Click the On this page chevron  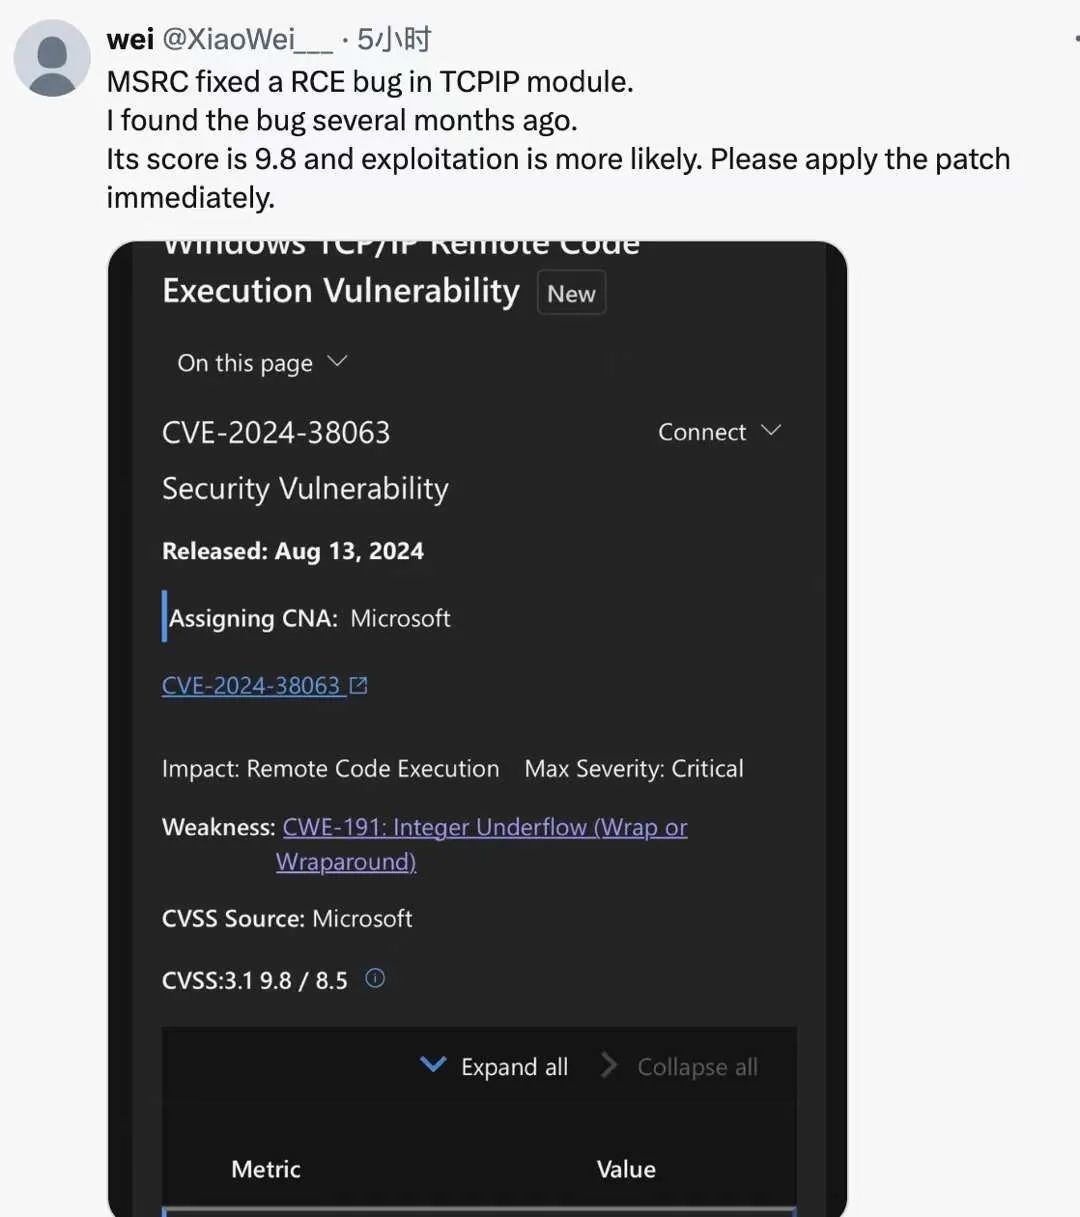pos(337,362)
